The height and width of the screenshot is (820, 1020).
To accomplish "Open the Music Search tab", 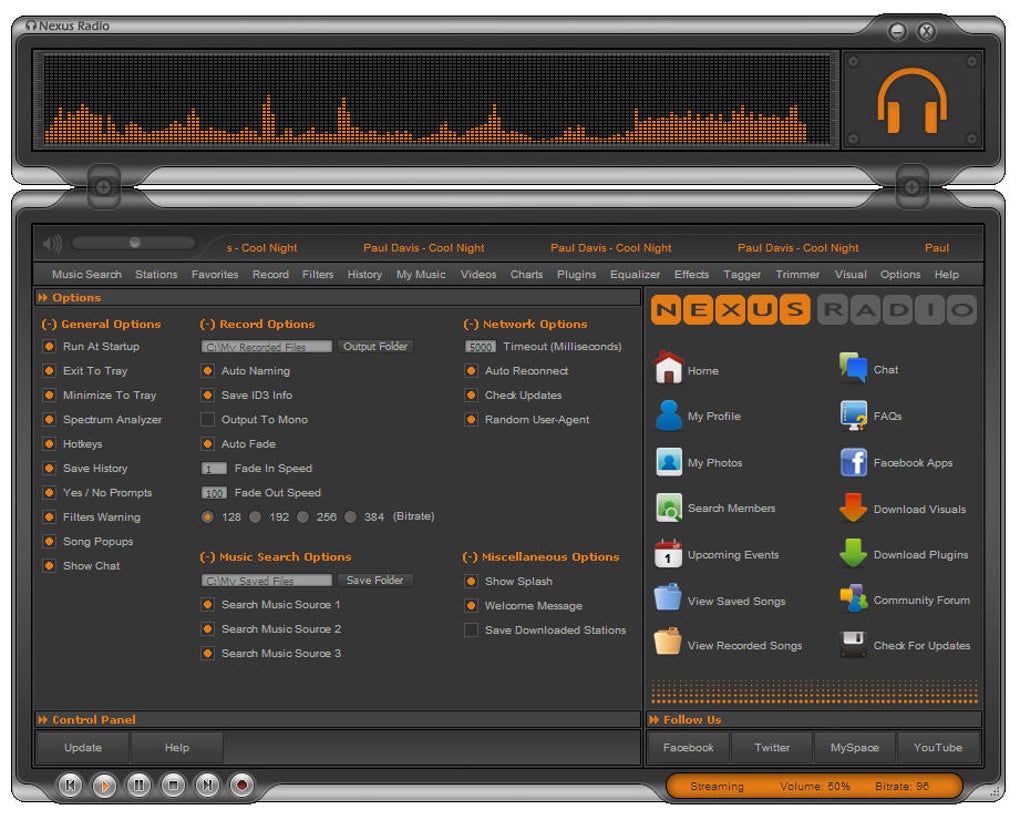I will tap(87, 274).
